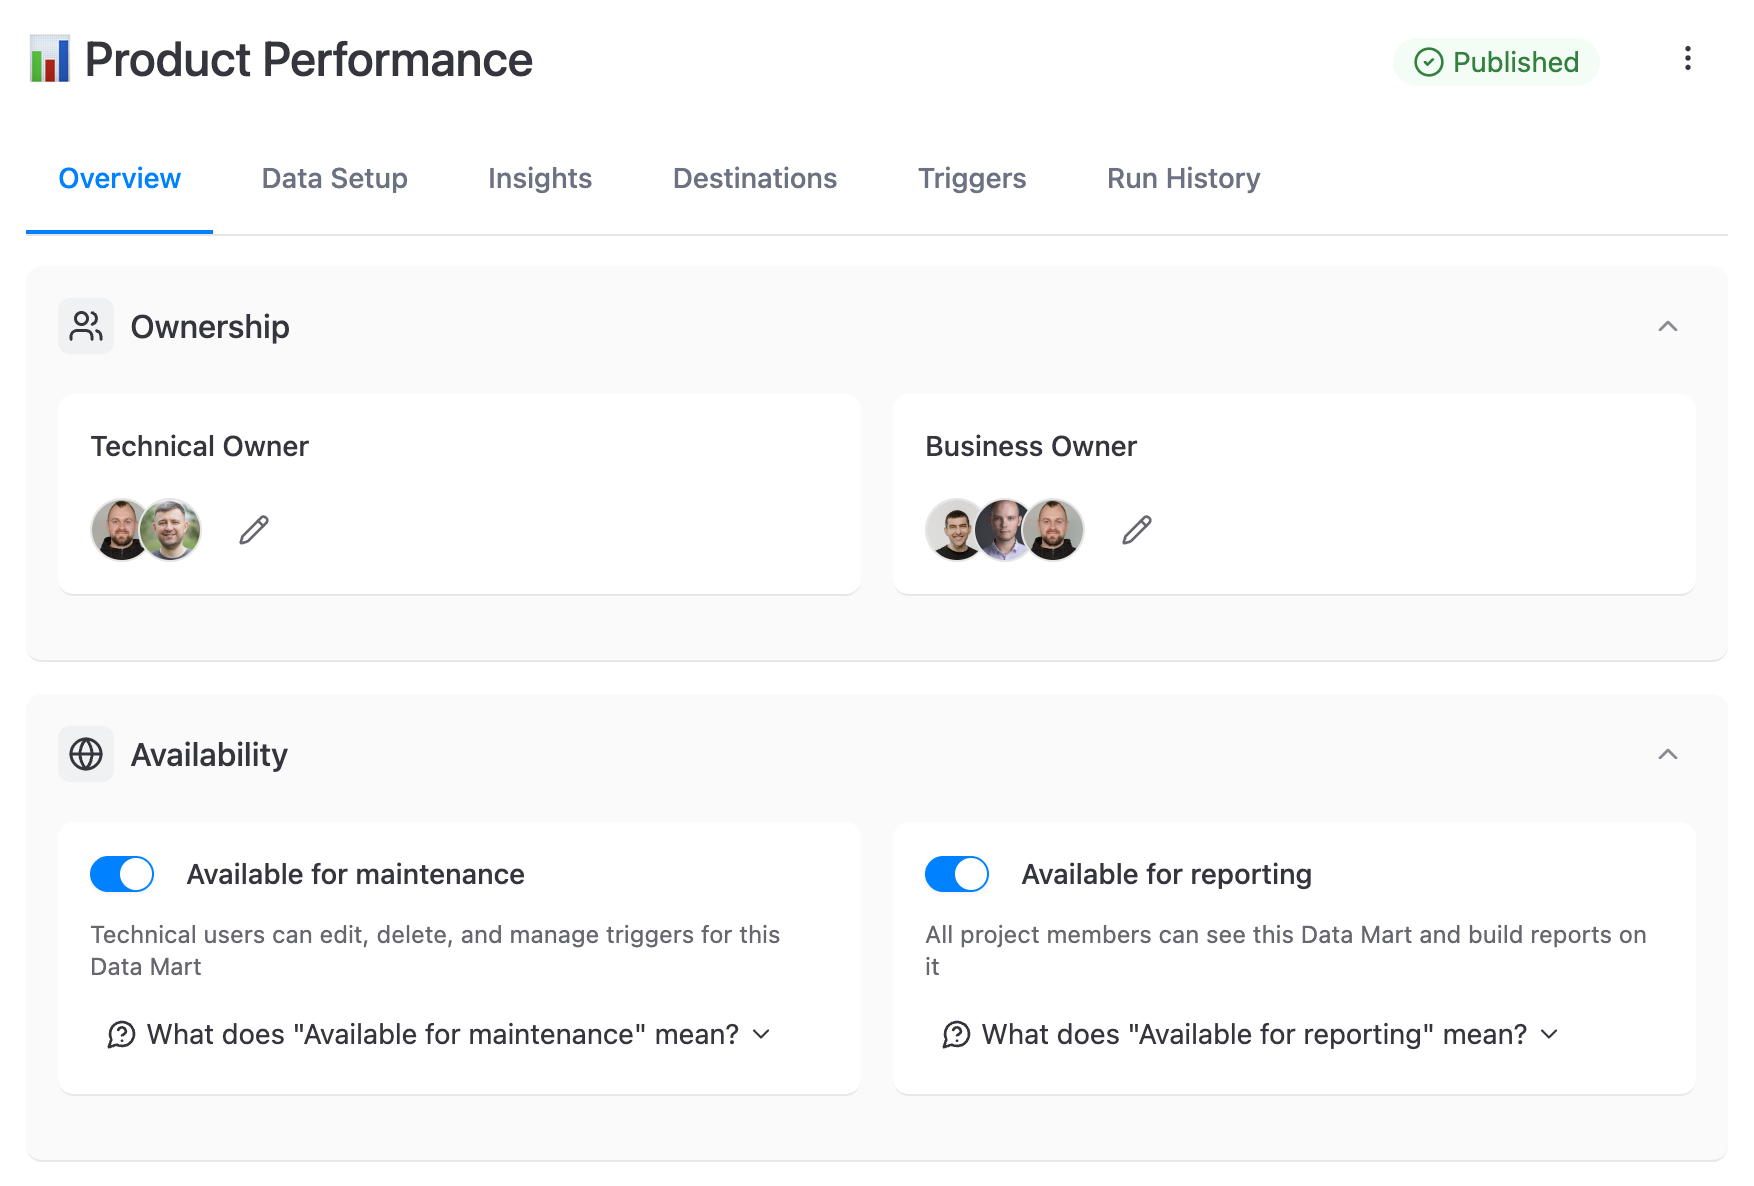Click help icon for reporting explanation
The image size is (1754, 1186).
point(956,1035)
